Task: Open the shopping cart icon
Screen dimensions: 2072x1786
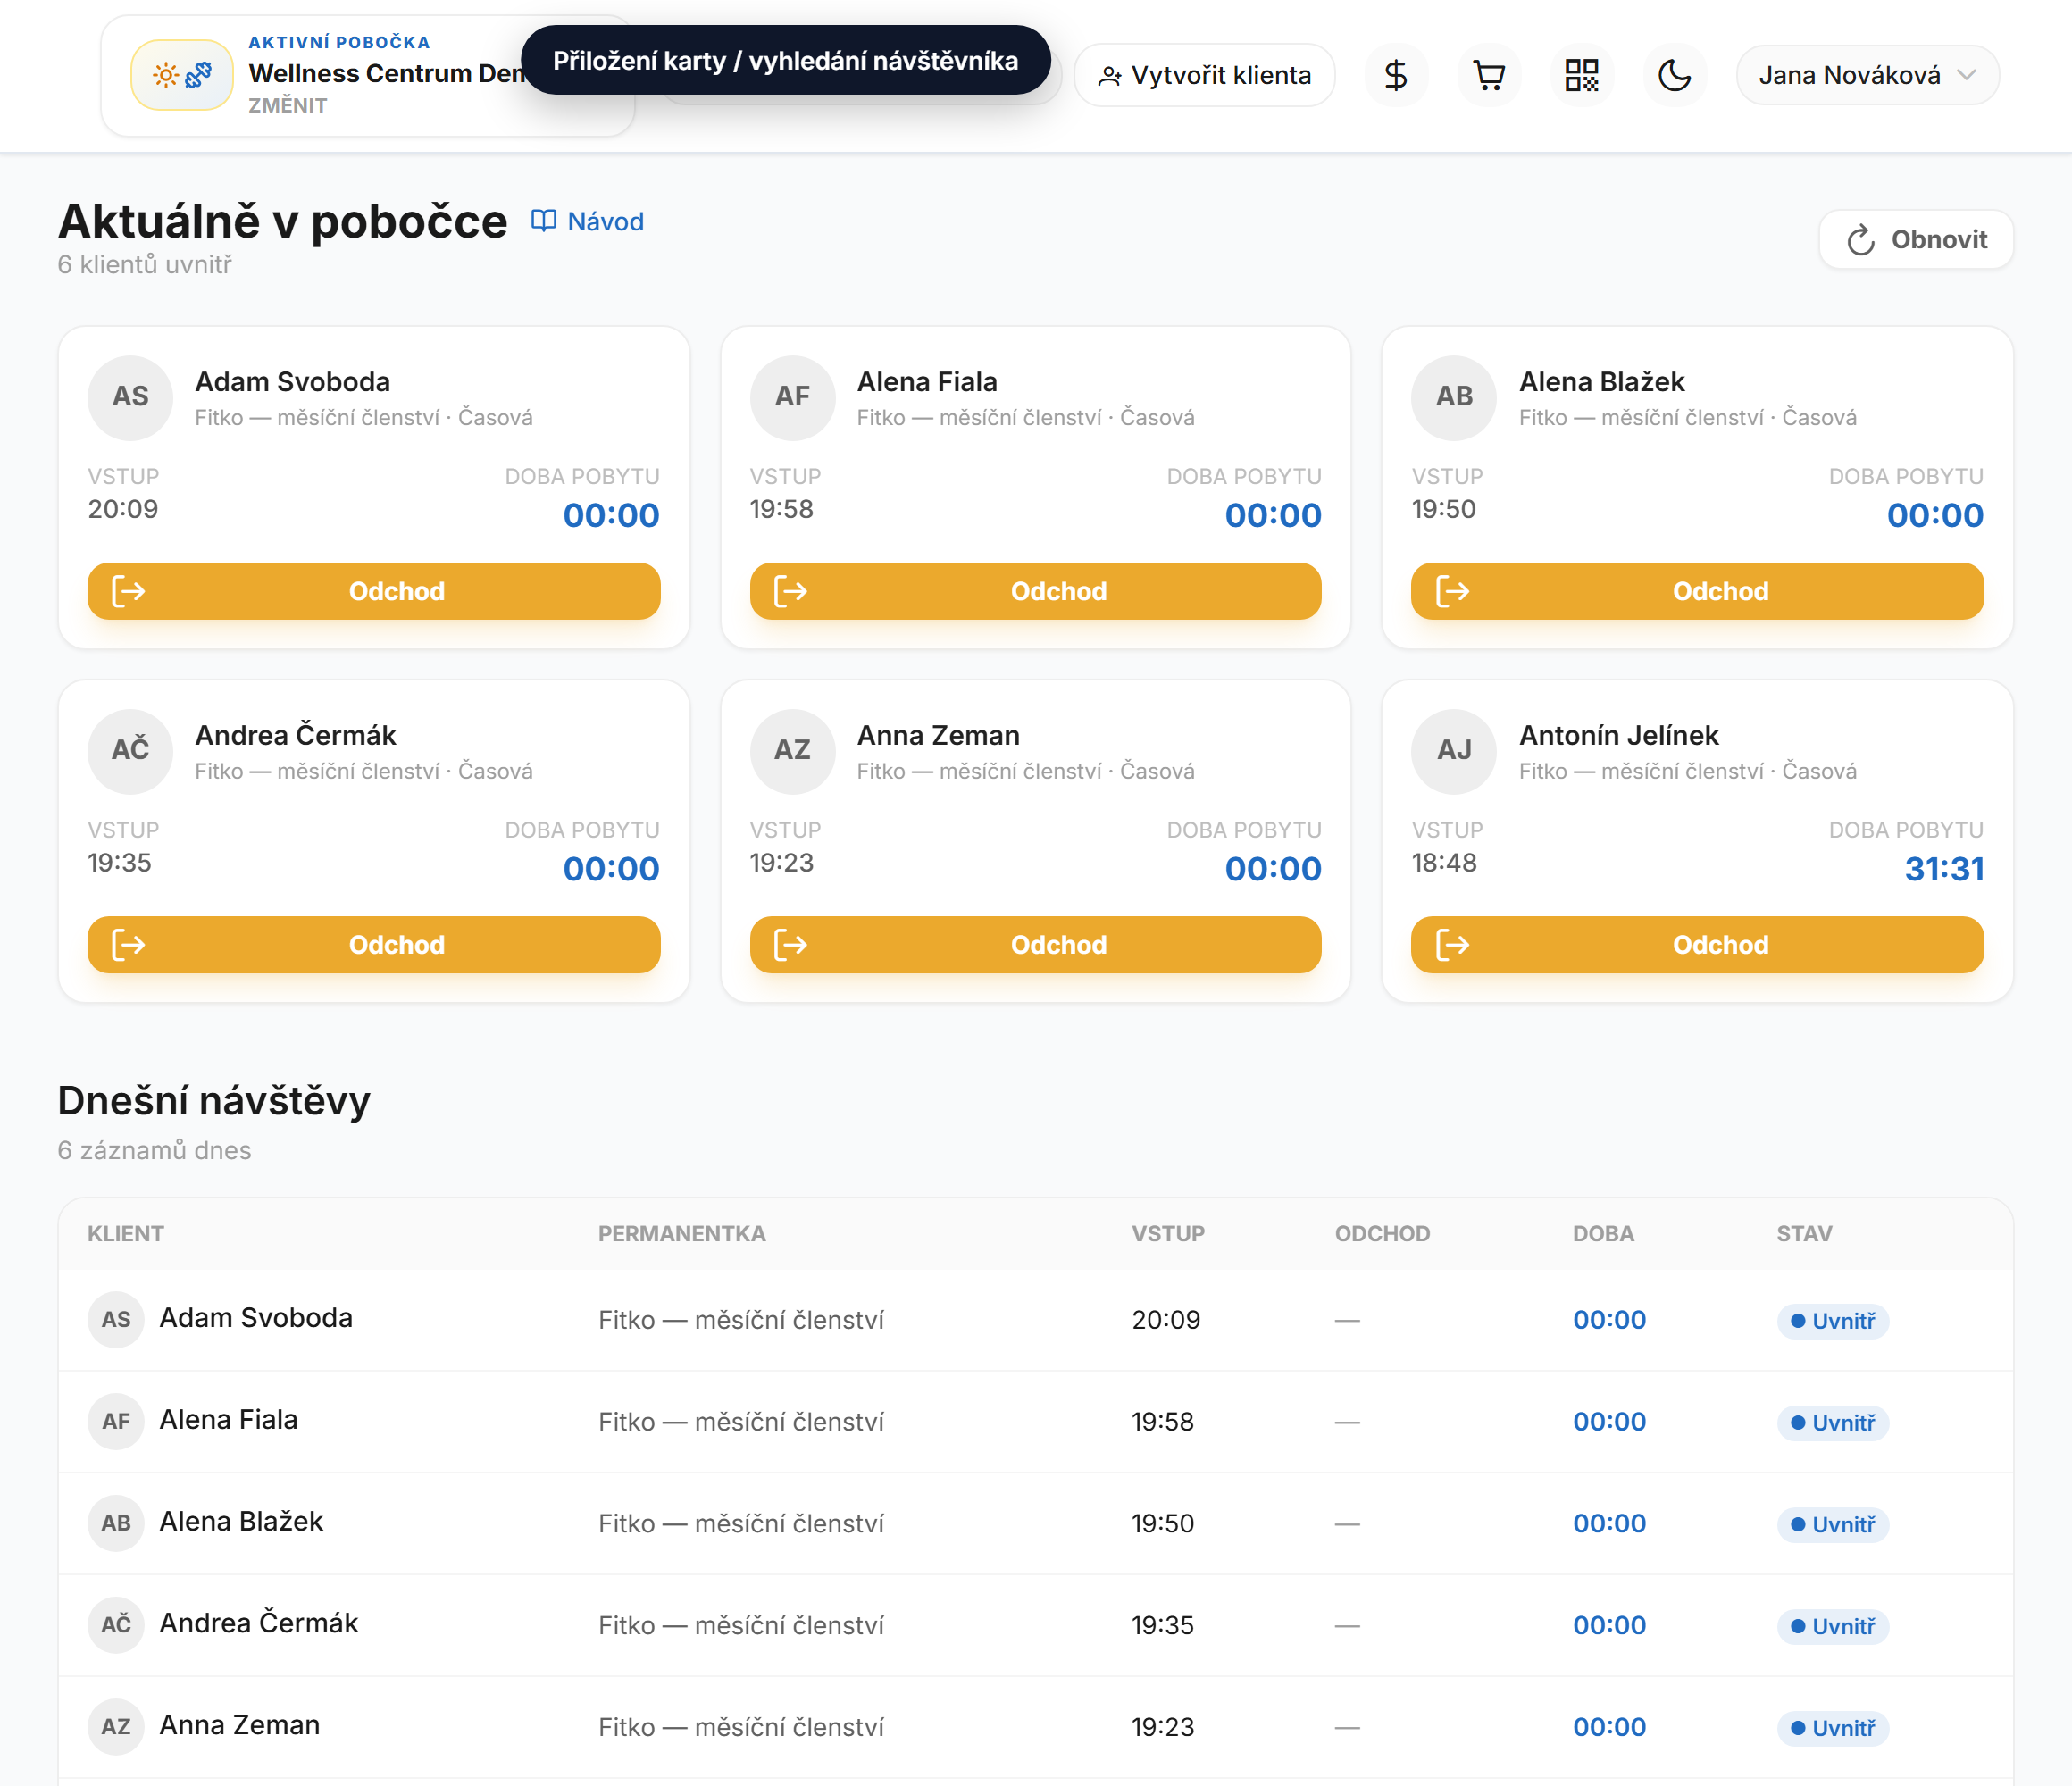Action: click(x=1489, y=75)
